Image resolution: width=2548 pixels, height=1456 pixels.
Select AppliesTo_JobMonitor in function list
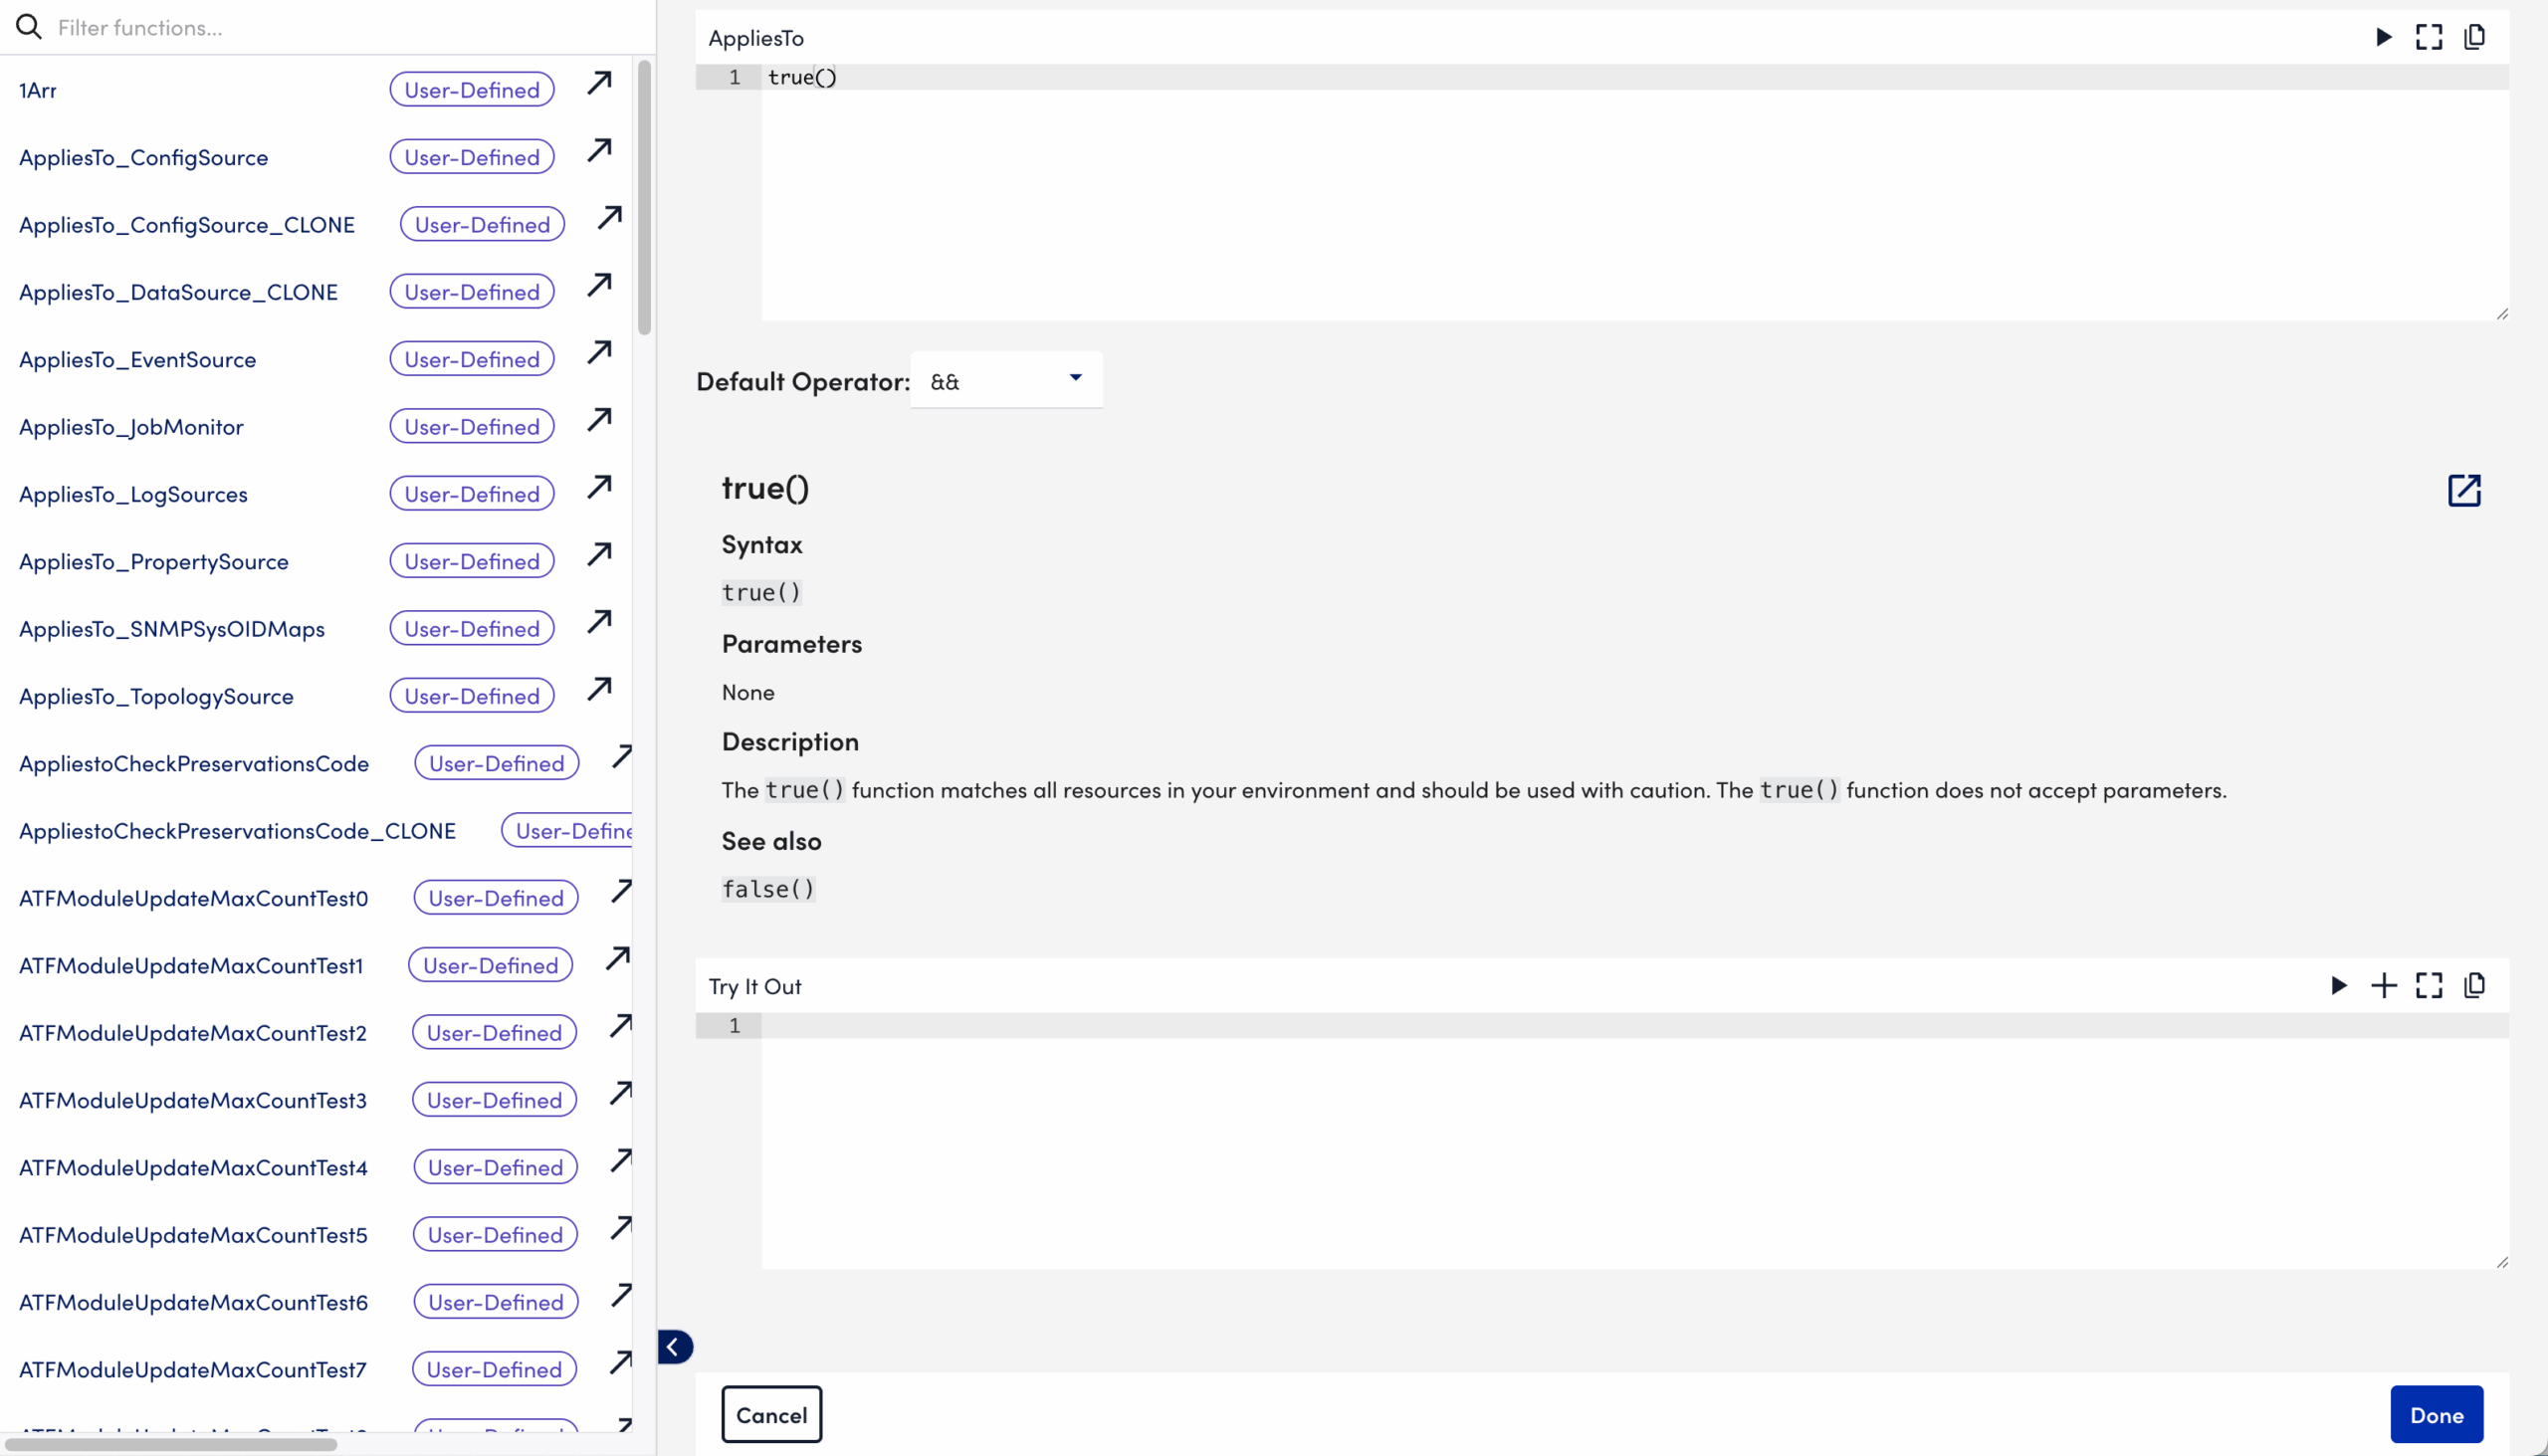(131, 427)
